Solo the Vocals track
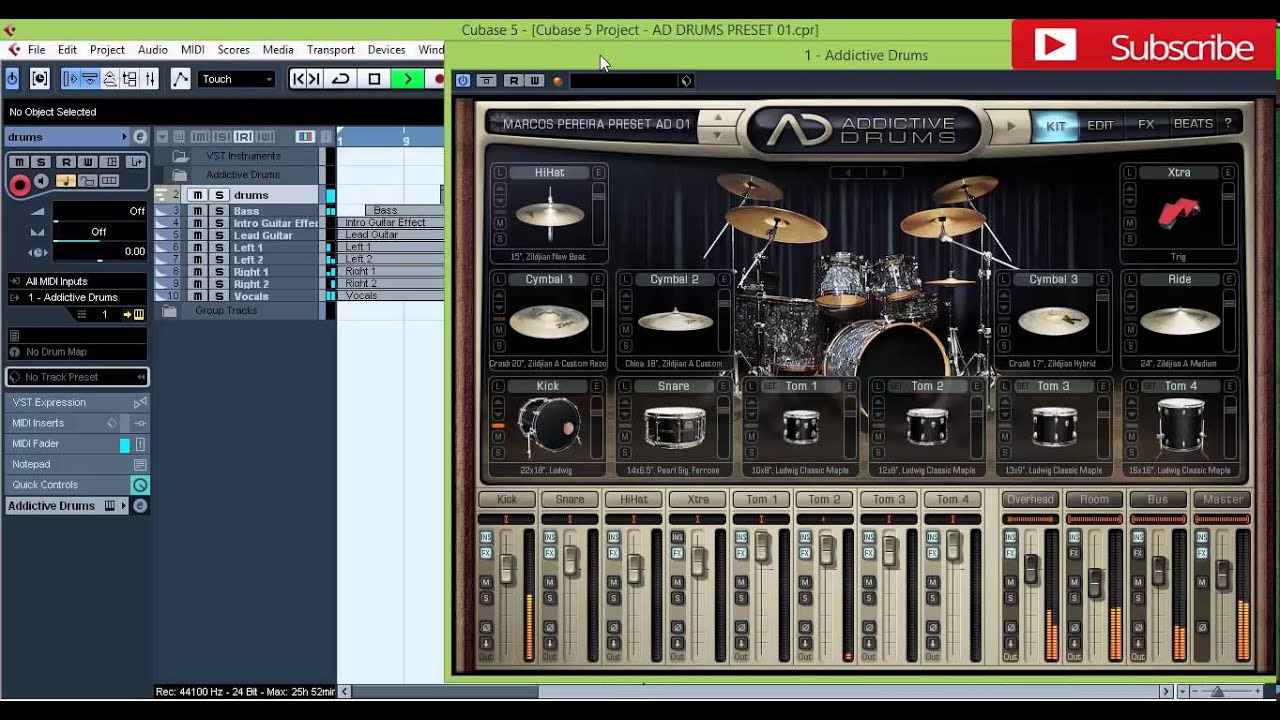1280x720 pixels. (219, 297)
